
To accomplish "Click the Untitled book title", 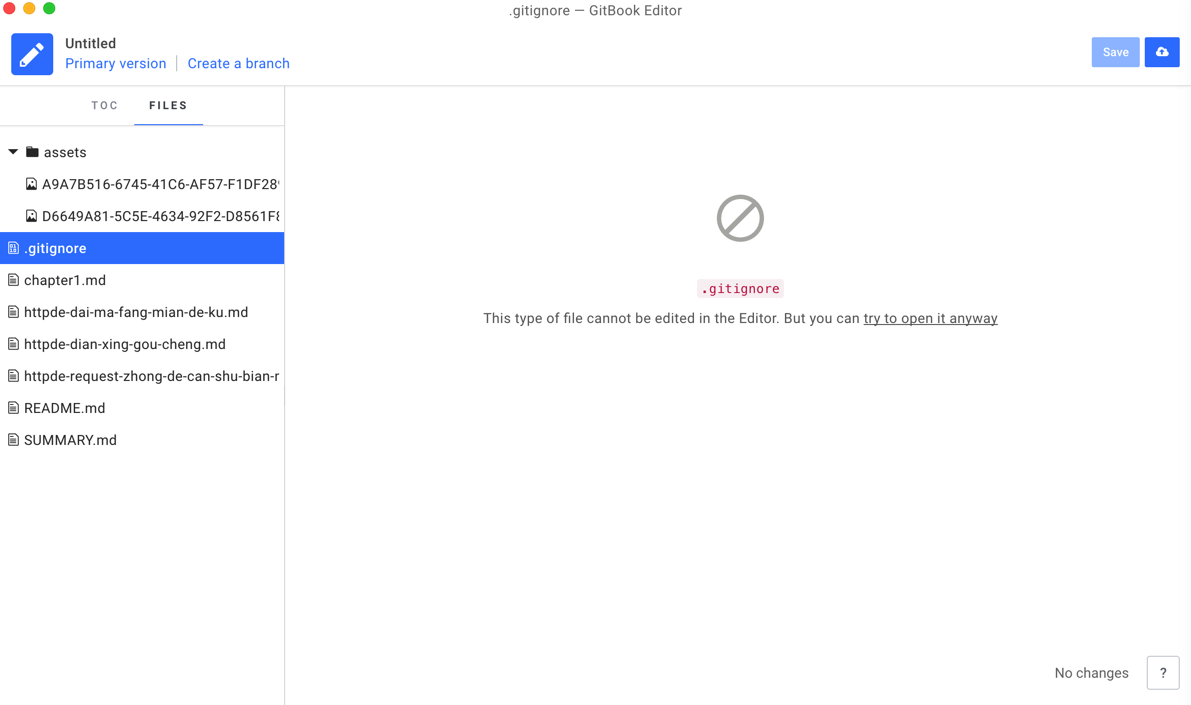I will tap(90, 43).
